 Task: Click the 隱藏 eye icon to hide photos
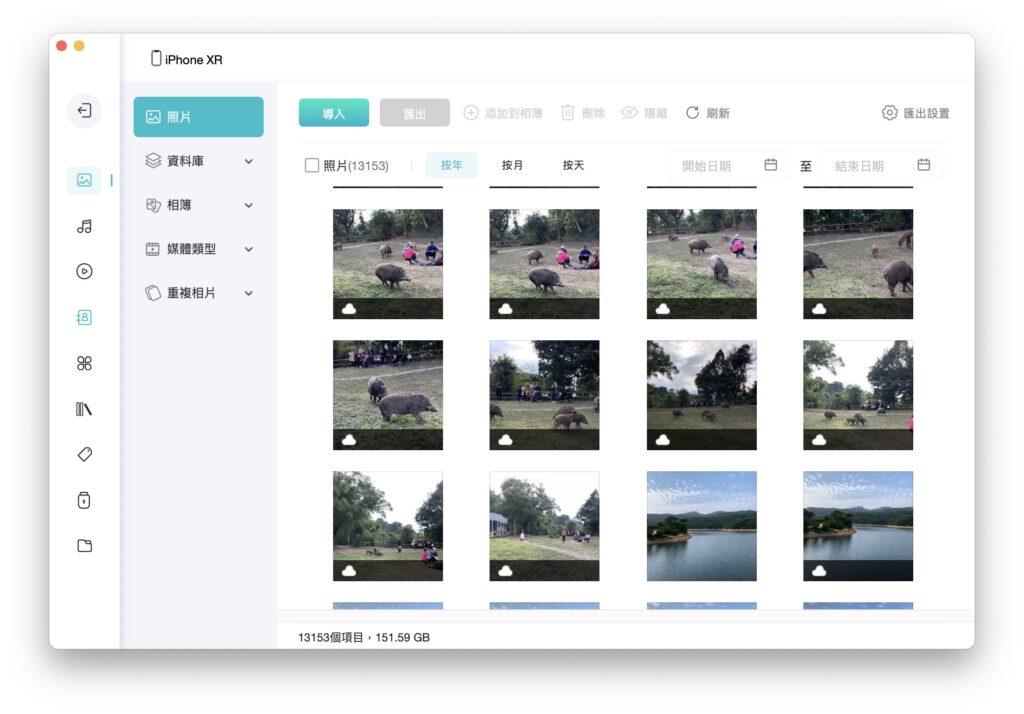pyautogui.click(x=629, y=113)
